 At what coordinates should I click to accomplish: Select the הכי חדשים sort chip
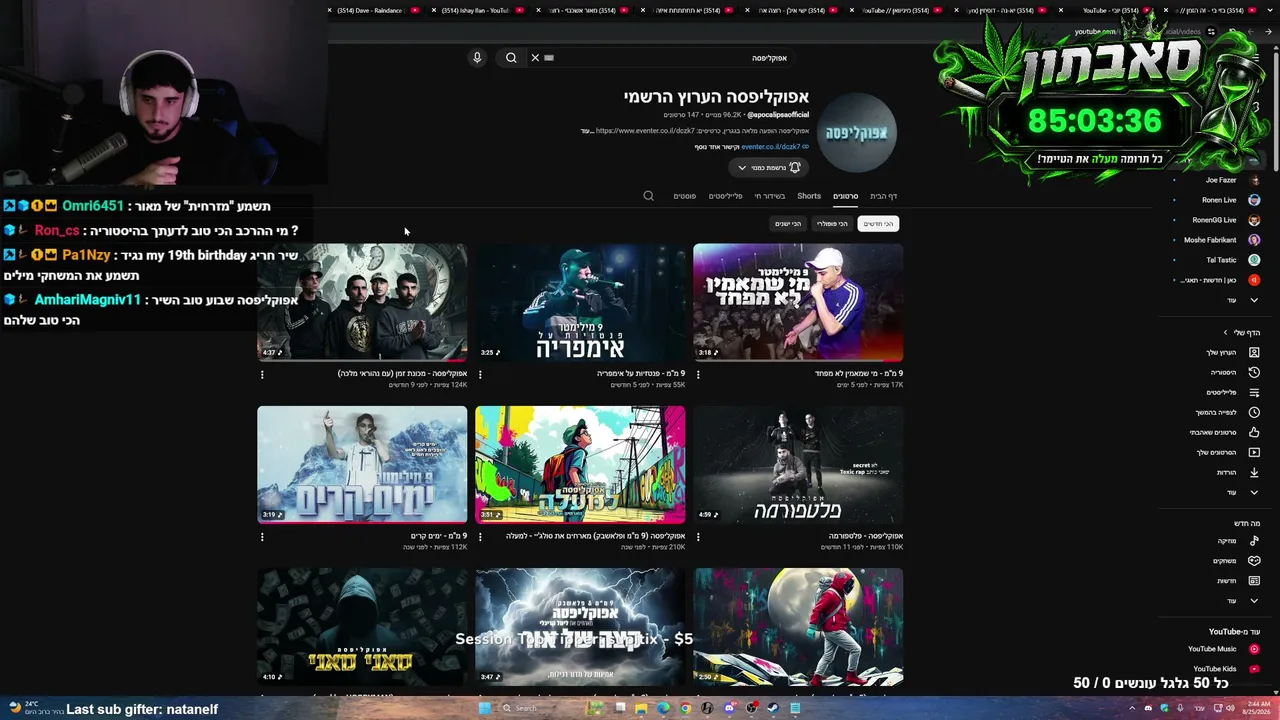pos(878,224)
